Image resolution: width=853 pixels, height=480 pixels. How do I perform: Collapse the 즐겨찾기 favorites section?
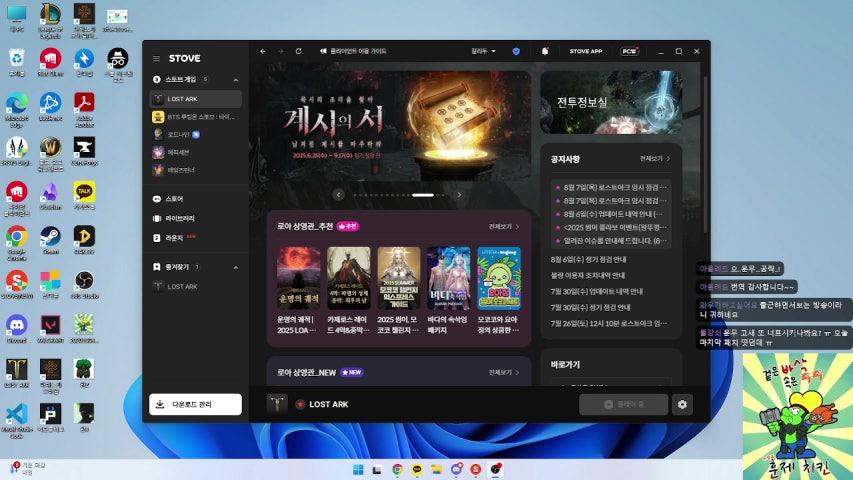point(236,268)
